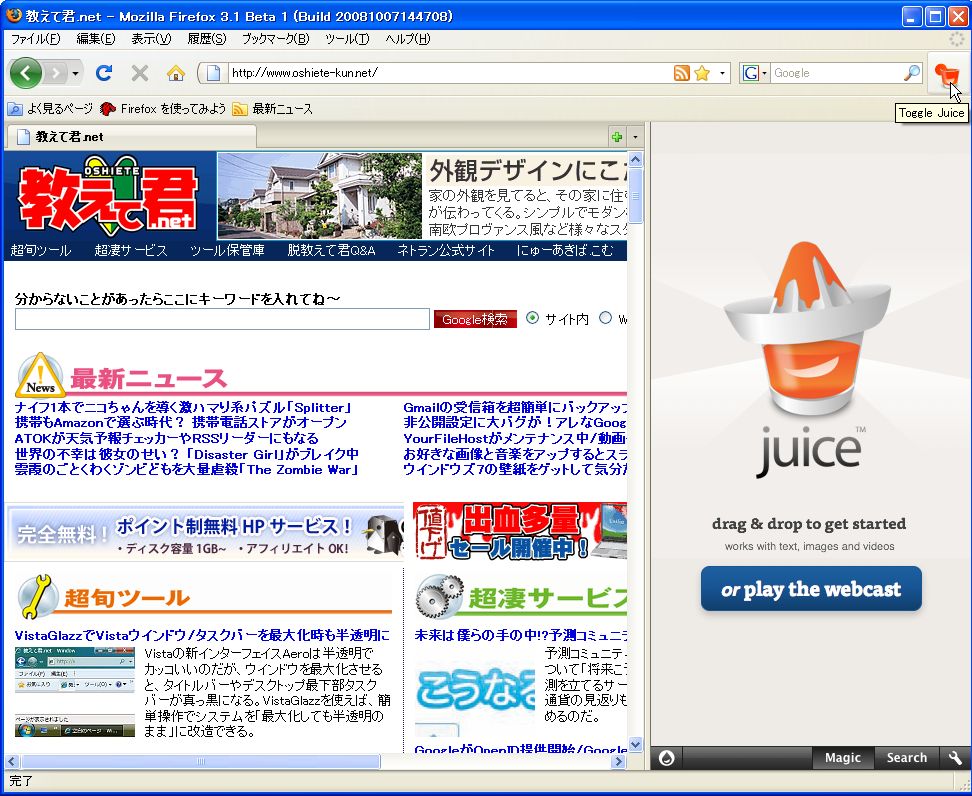
Task: Open the 携帯もAmazon news link
Action: pyautogui.click(x=180, y=423)
